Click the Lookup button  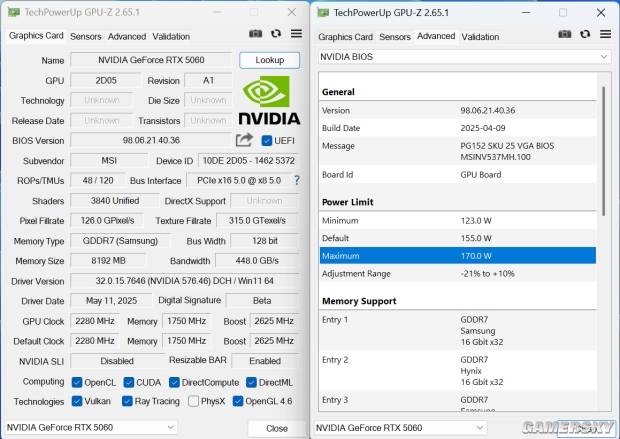[x=269, y=60]
